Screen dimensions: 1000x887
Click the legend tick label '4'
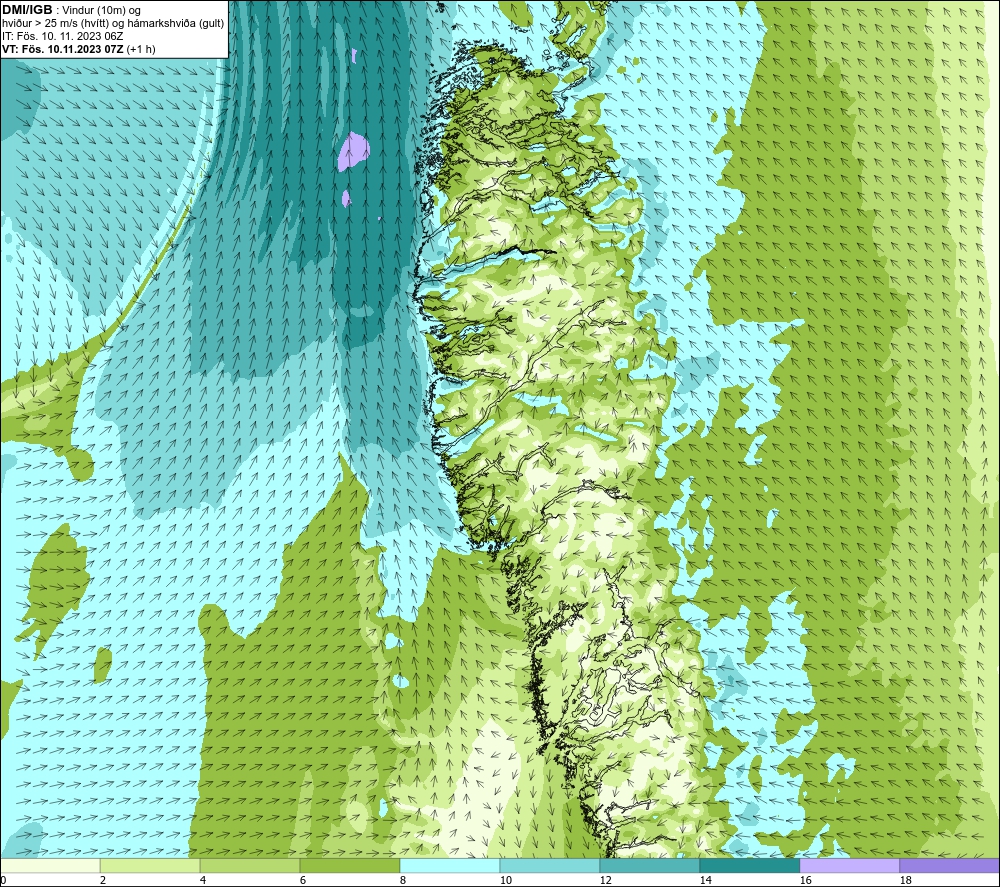(203, 881)
